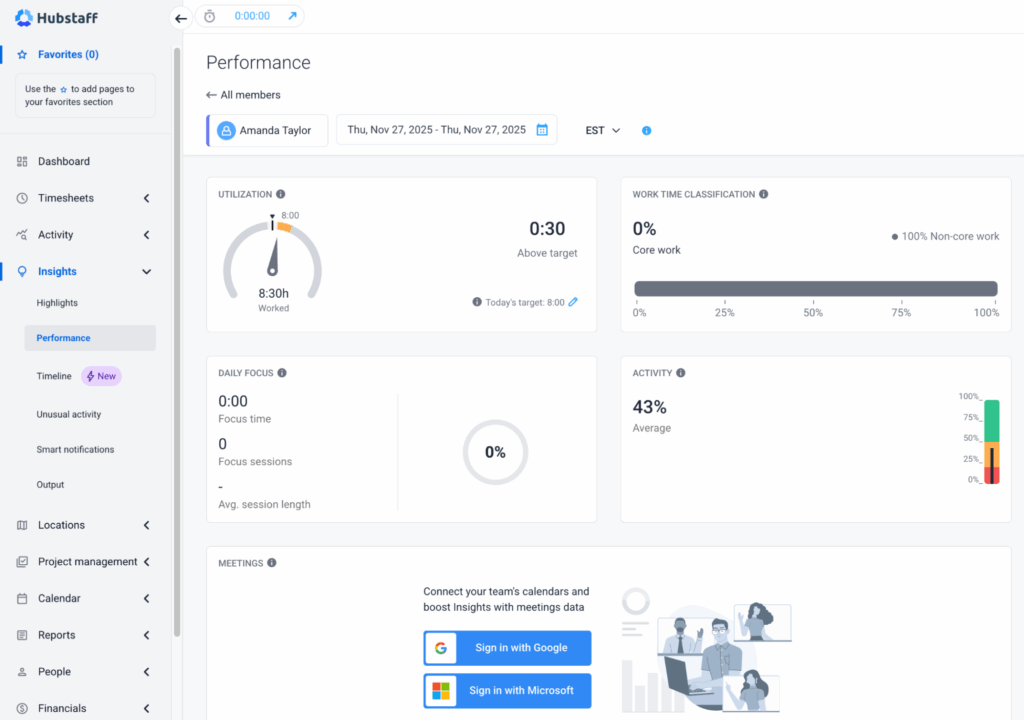Screen dimensions: 1024x720
Task: Select the Activity sidebar icon
Action: coord(20,234)
